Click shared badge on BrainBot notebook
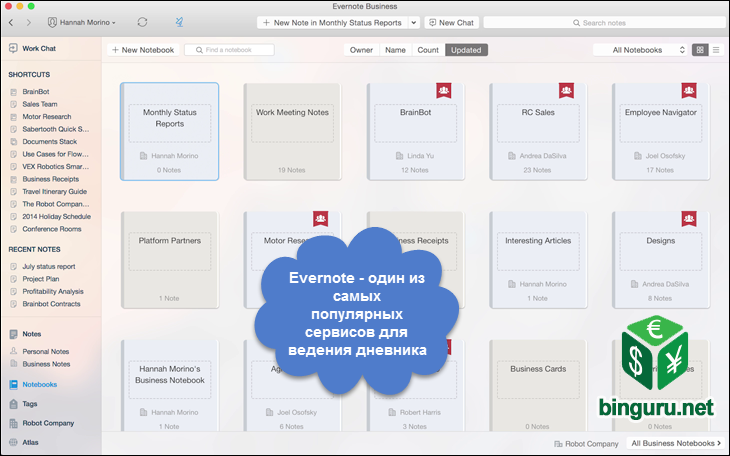The width and height of the screenshot is (730, 456). (x=444, y=90)
